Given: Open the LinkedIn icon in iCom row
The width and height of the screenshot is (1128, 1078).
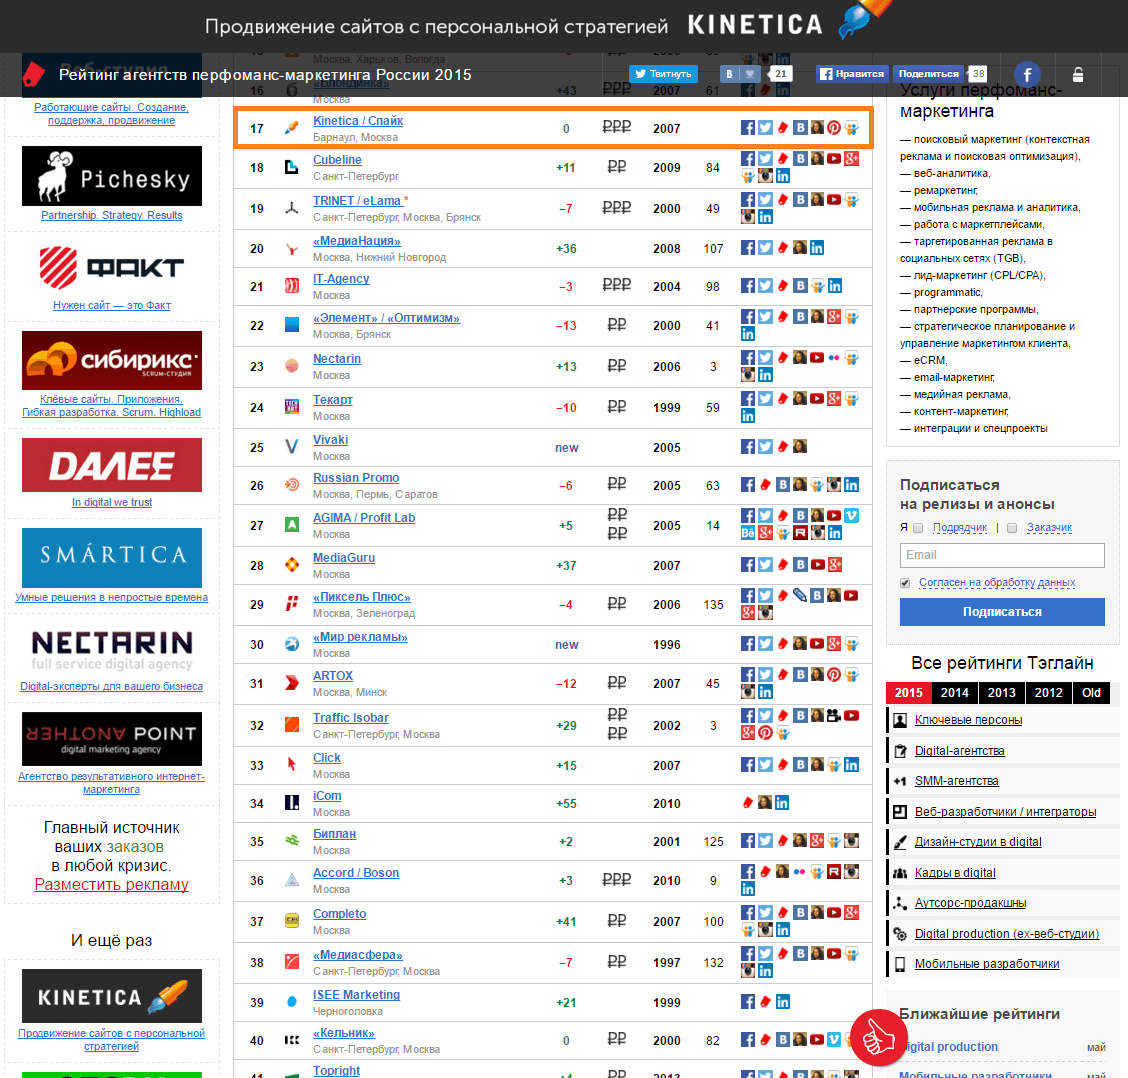Looking at the screenshot, I should (x=782, y=802).
